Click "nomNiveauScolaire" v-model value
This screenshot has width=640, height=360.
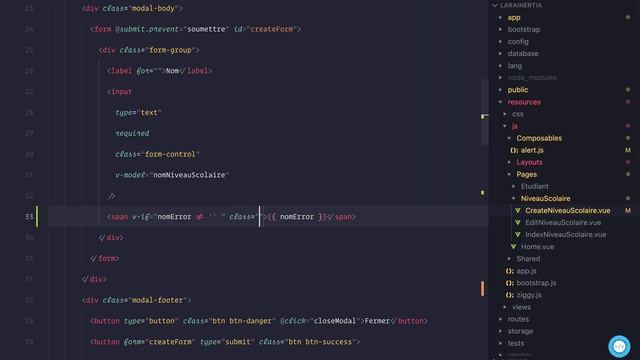click(x=189, y=175)
